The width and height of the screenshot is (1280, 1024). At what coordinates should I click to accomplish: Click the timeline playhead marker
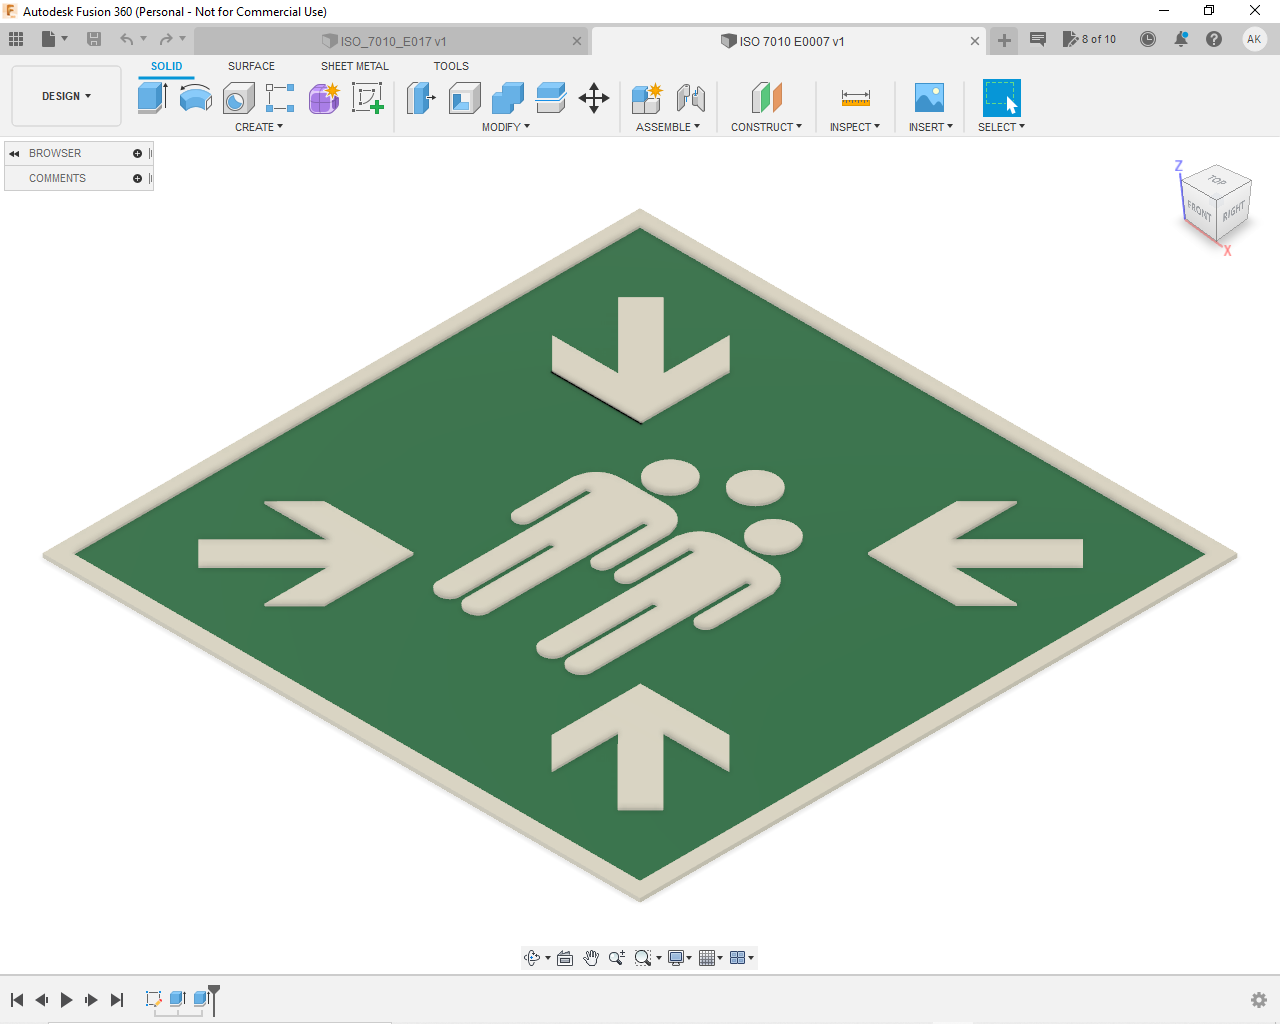pyautogui.click(x=213, y=998)
